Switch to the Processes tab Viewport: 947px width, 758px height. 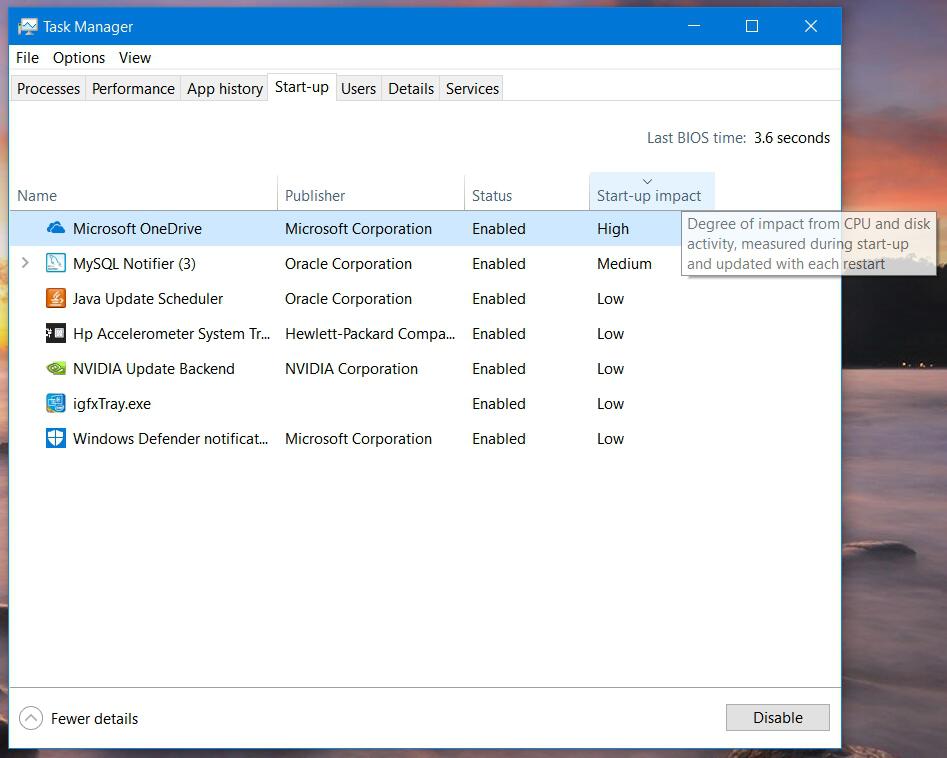click(48, 89)
